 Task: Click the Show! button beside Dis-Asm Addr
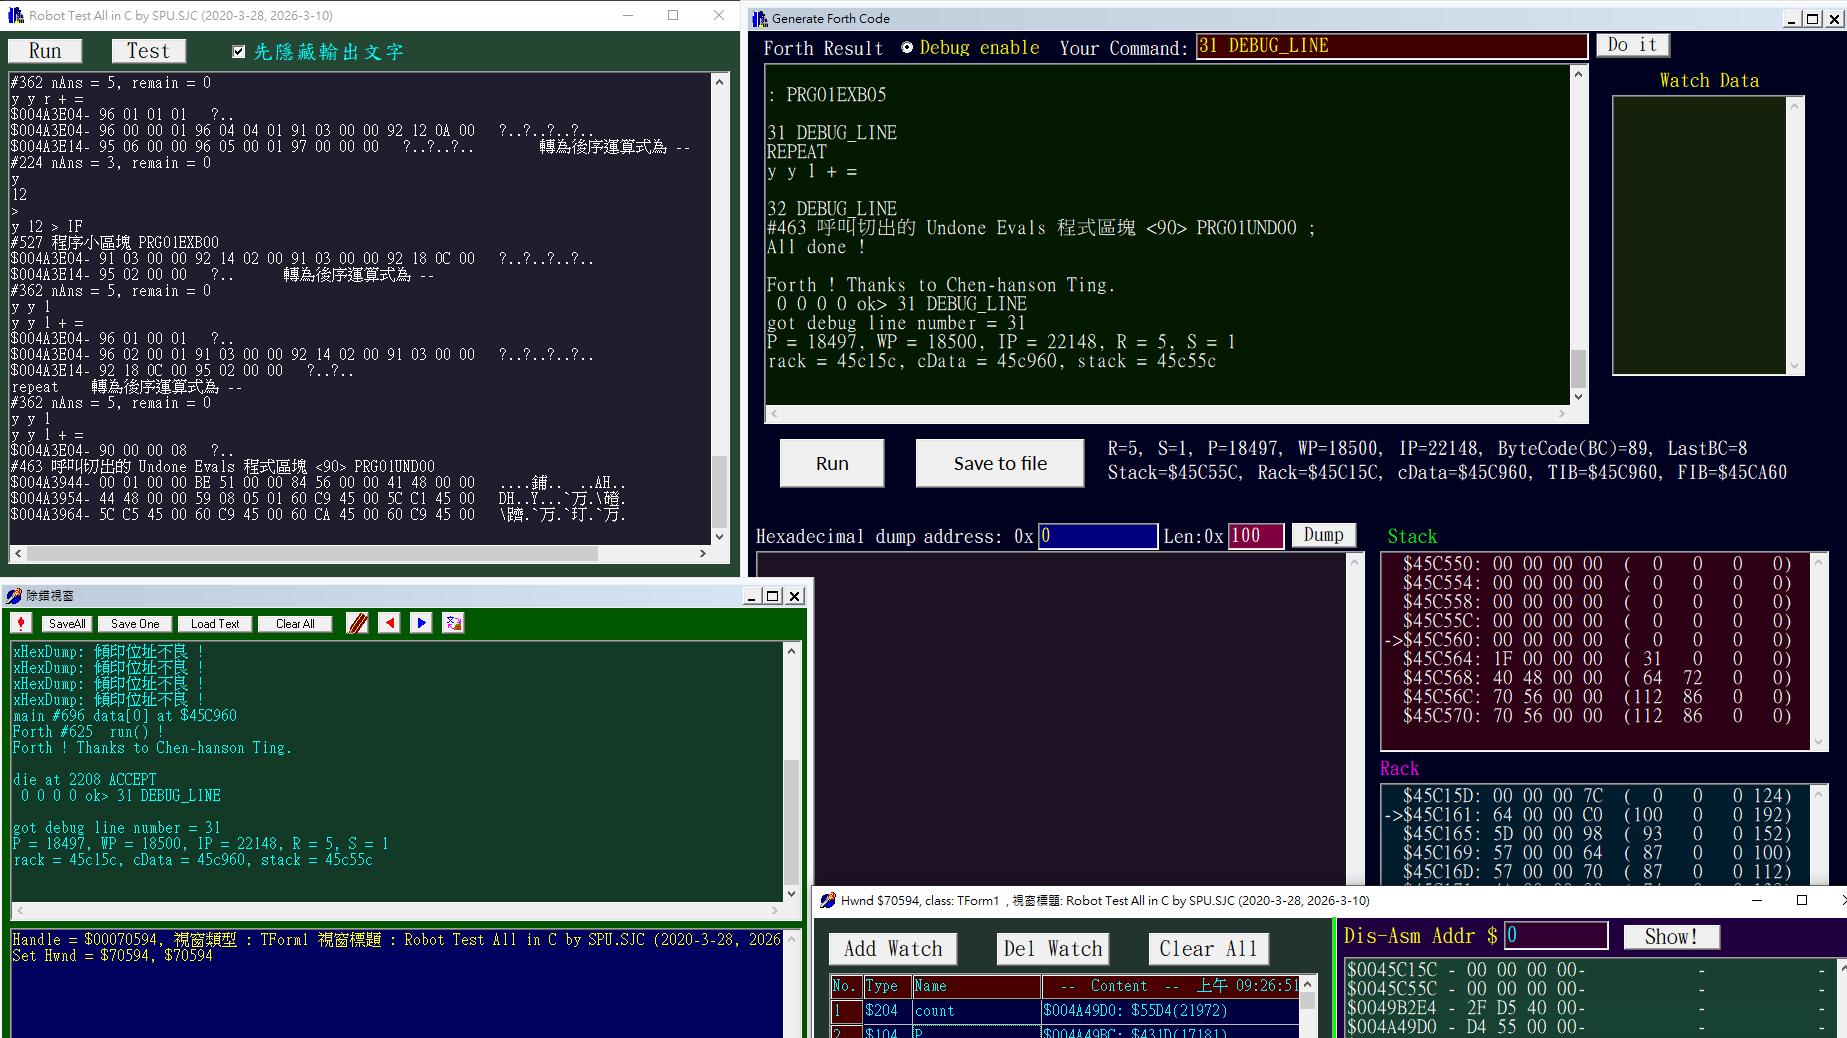point(1671,937)
